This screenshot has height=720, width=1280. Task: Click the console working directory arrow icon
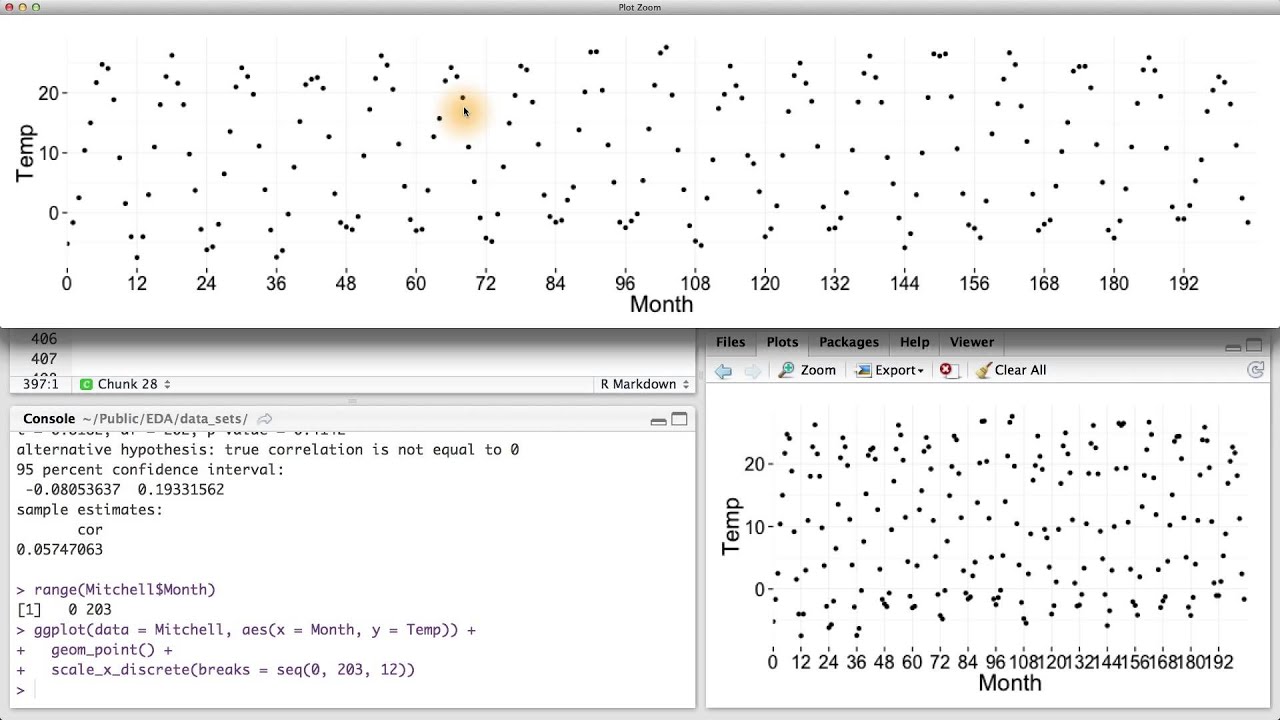pyautogui.click(x=265, y=419)
